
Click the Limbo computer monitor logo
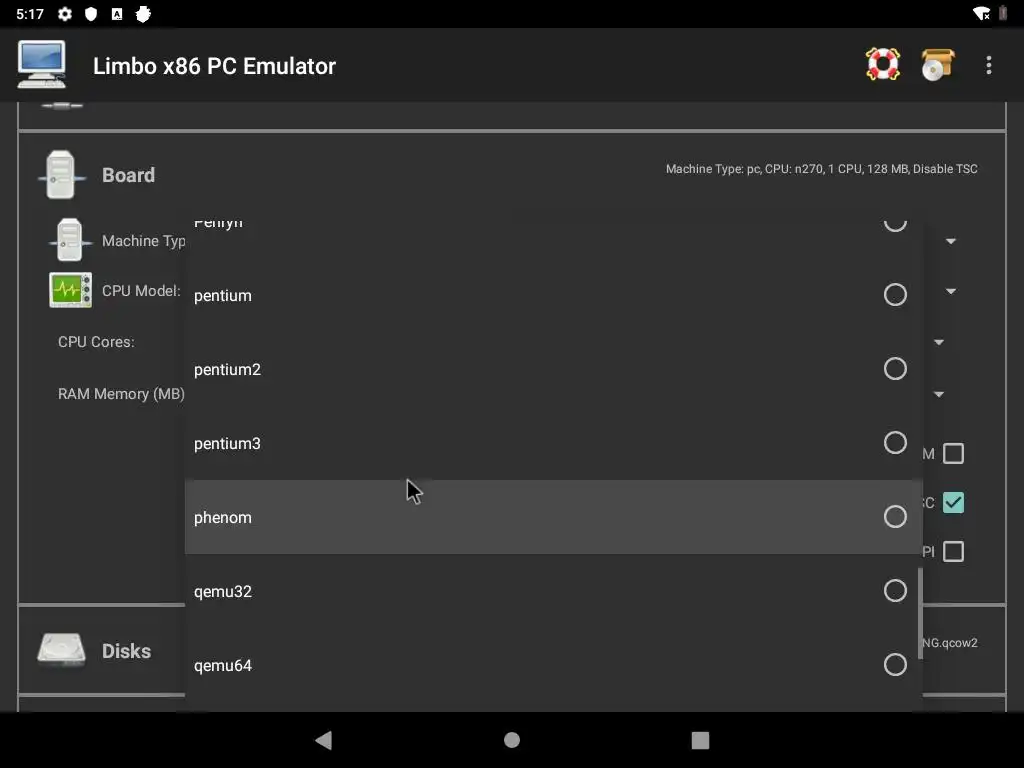(x=42, y=64)
